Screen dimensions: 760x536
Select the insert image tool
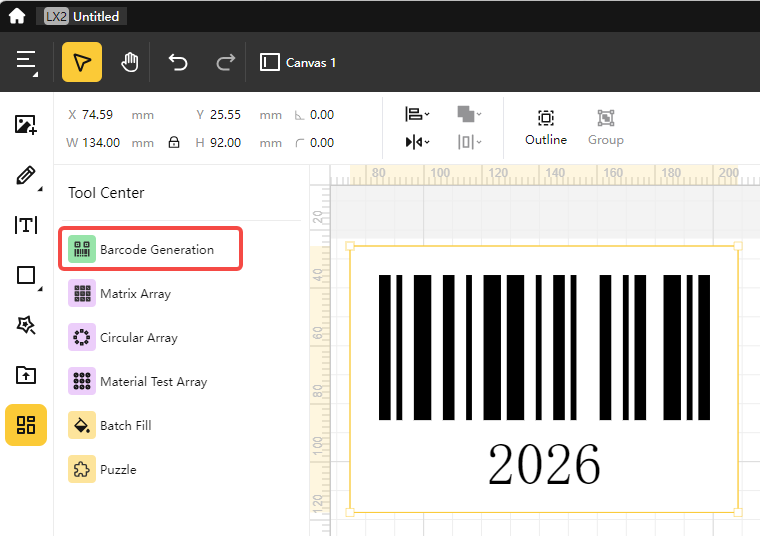click(26, 125)
